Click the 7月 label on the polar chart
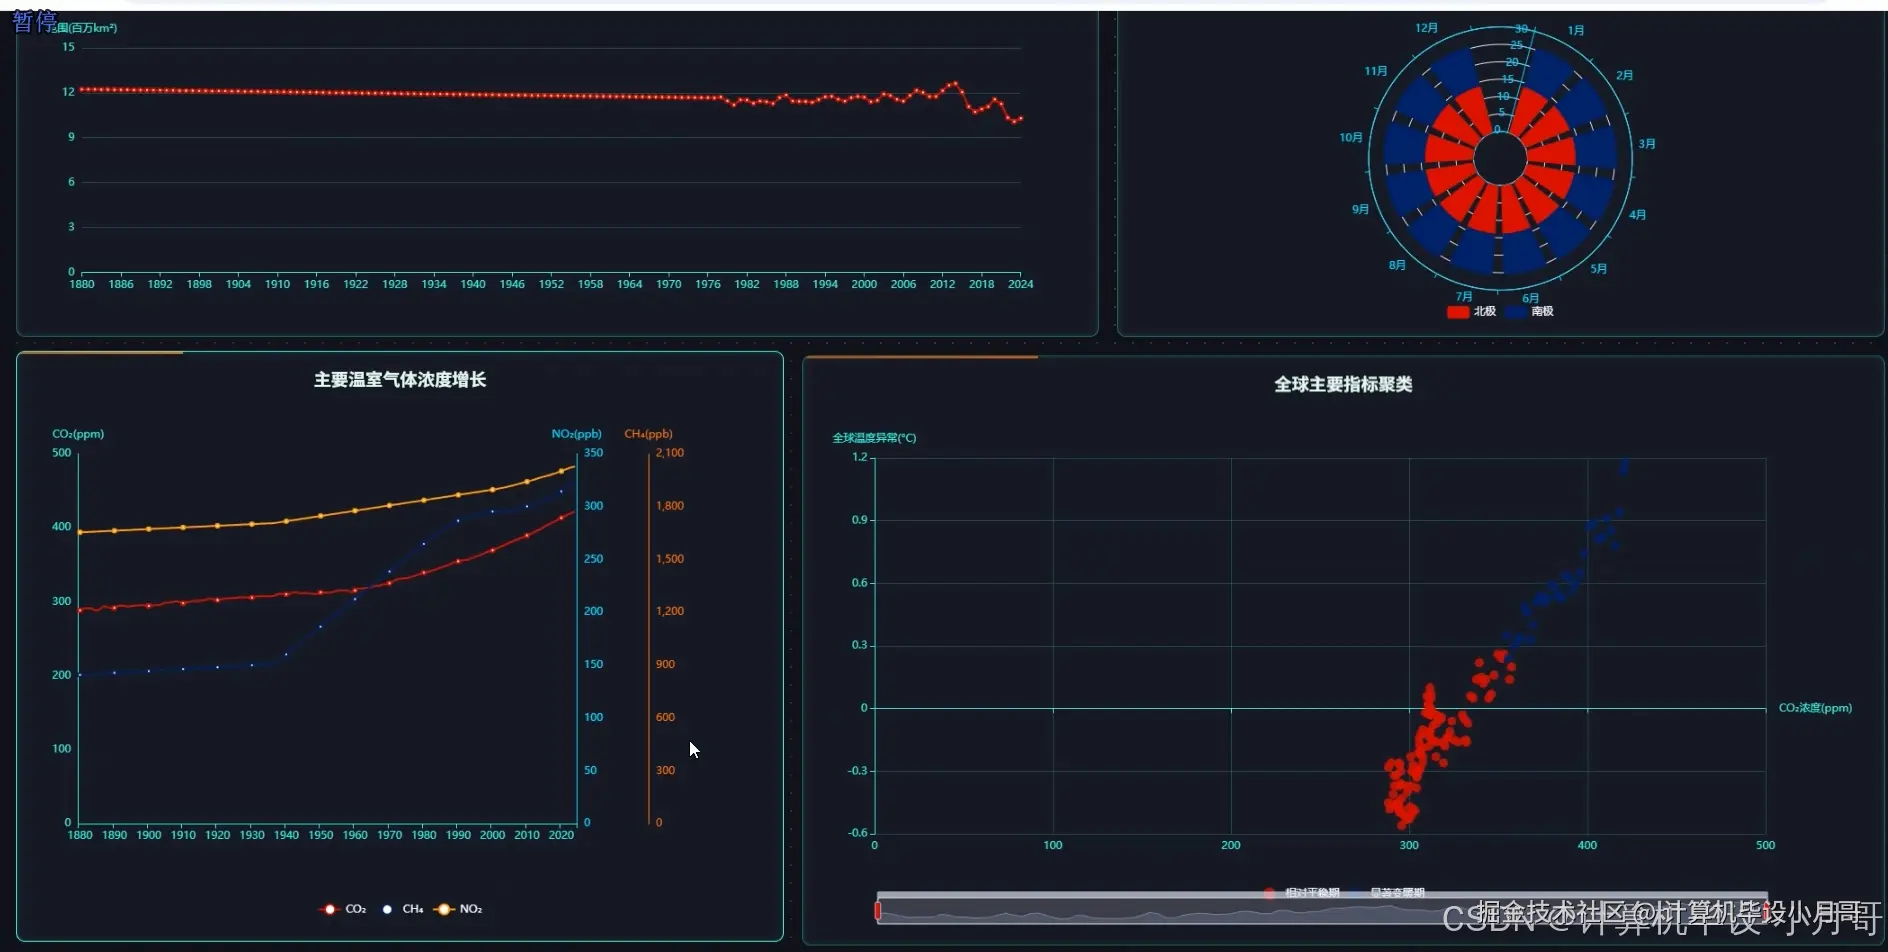The height and width of the screenshot is (952, 1888). point(1464,297)
